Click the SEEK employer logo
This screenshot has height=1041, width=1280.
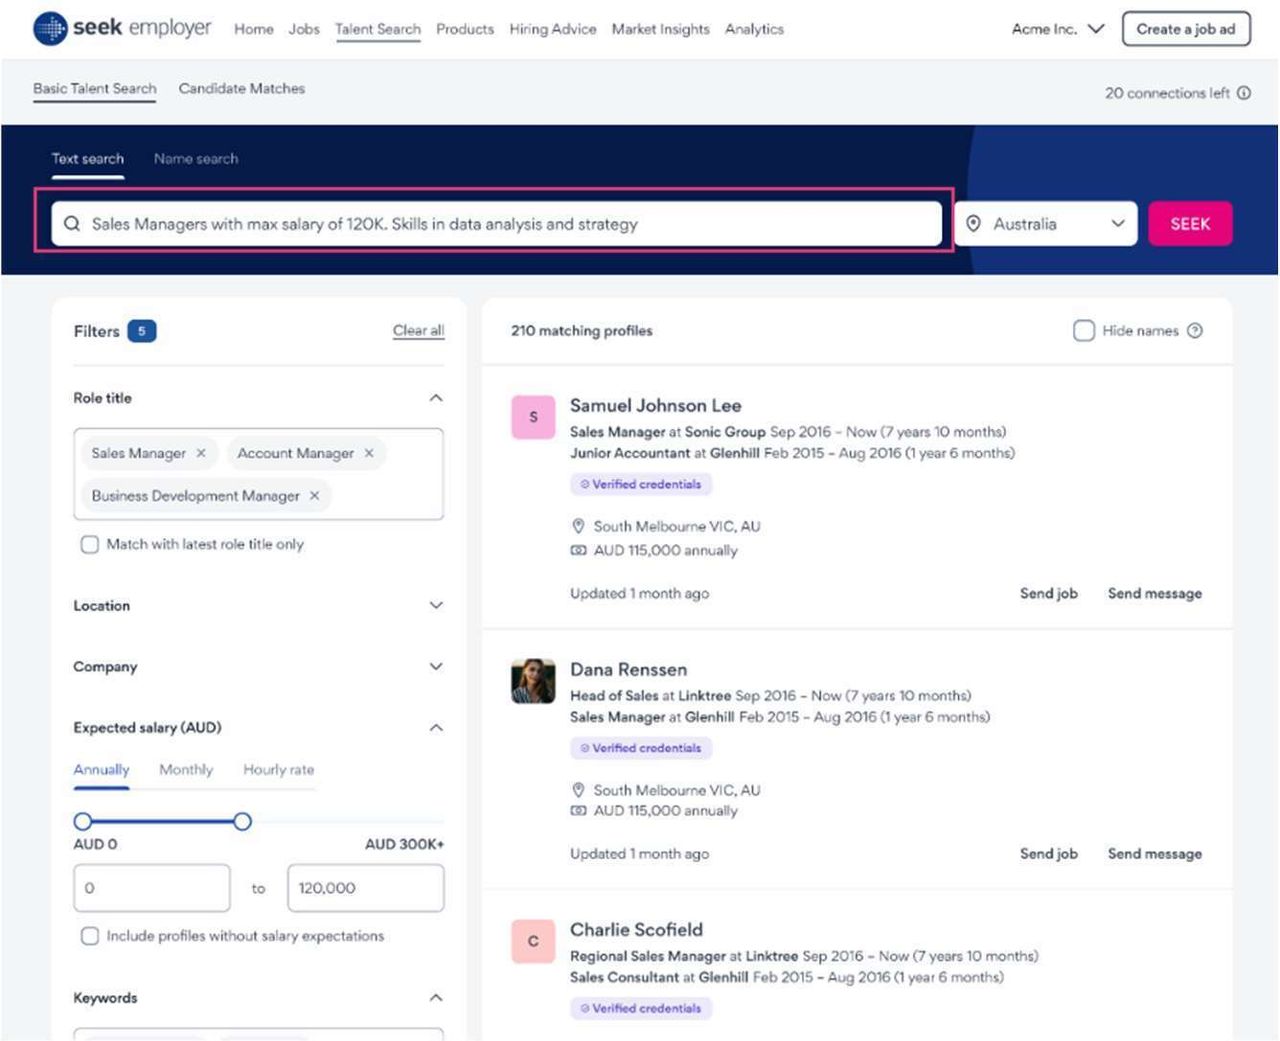(122, 28)
